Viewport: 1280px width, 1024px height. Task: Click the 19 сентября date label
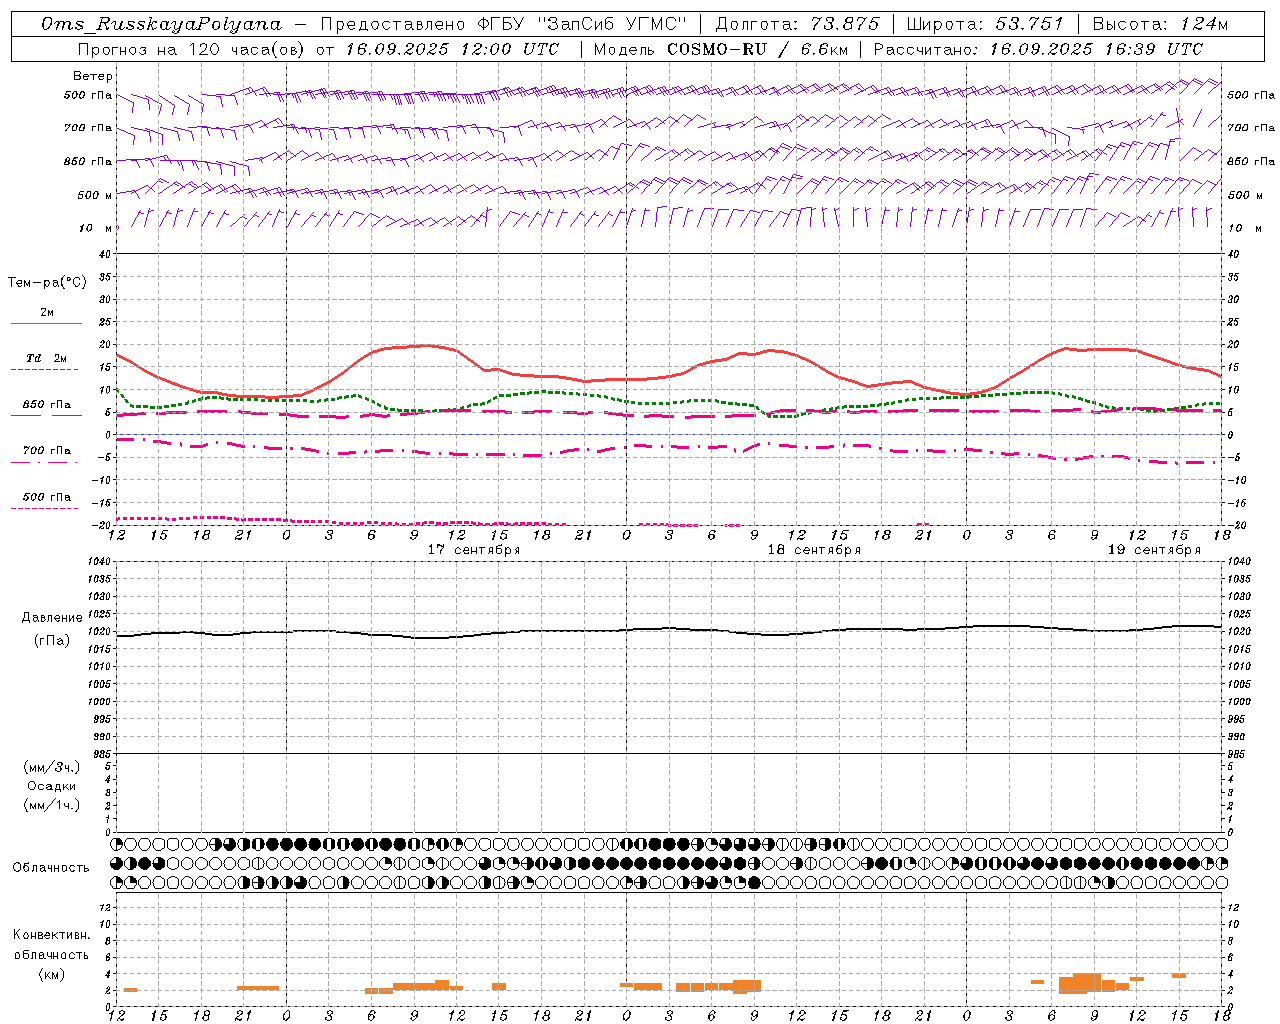[x=1154, y=550]
